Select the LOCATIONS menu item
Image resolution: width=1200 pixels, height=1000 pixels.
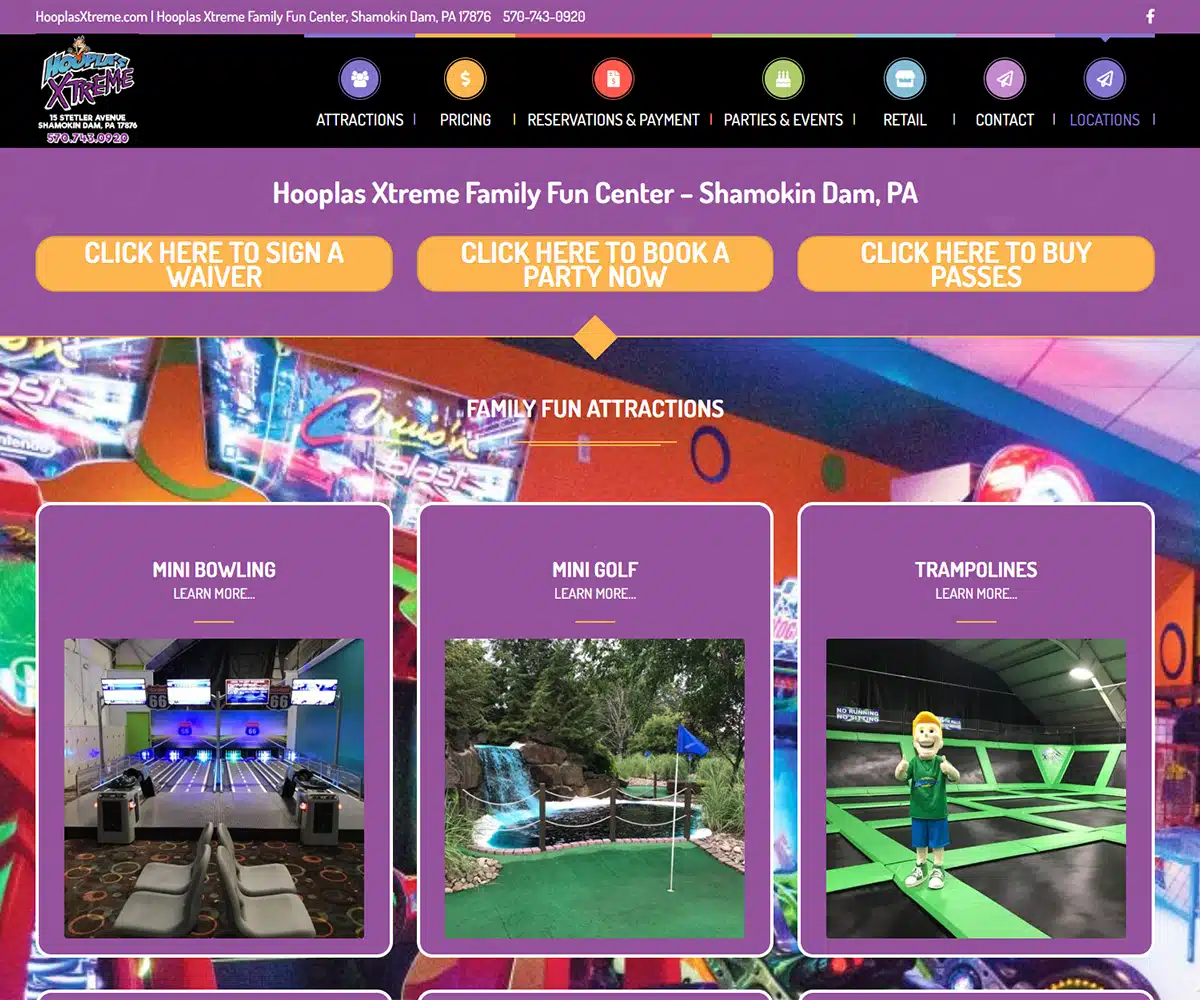[1105, 120]
